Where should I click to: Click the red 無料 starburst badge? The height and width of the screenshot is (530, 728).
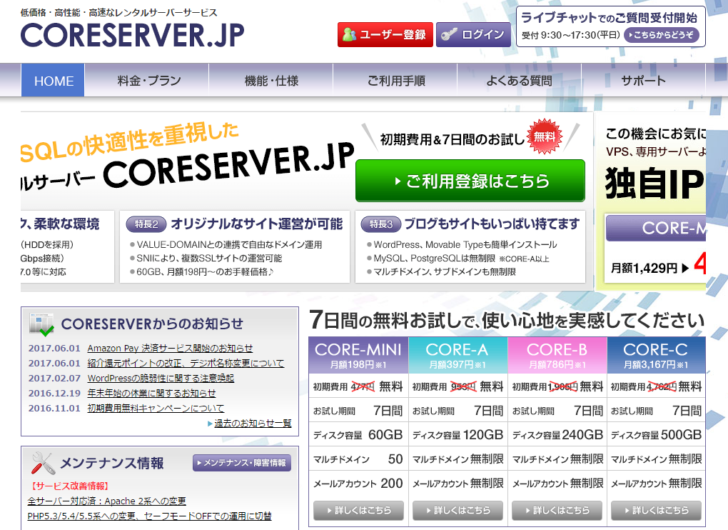pyautogui.click(x=544, y=136)
